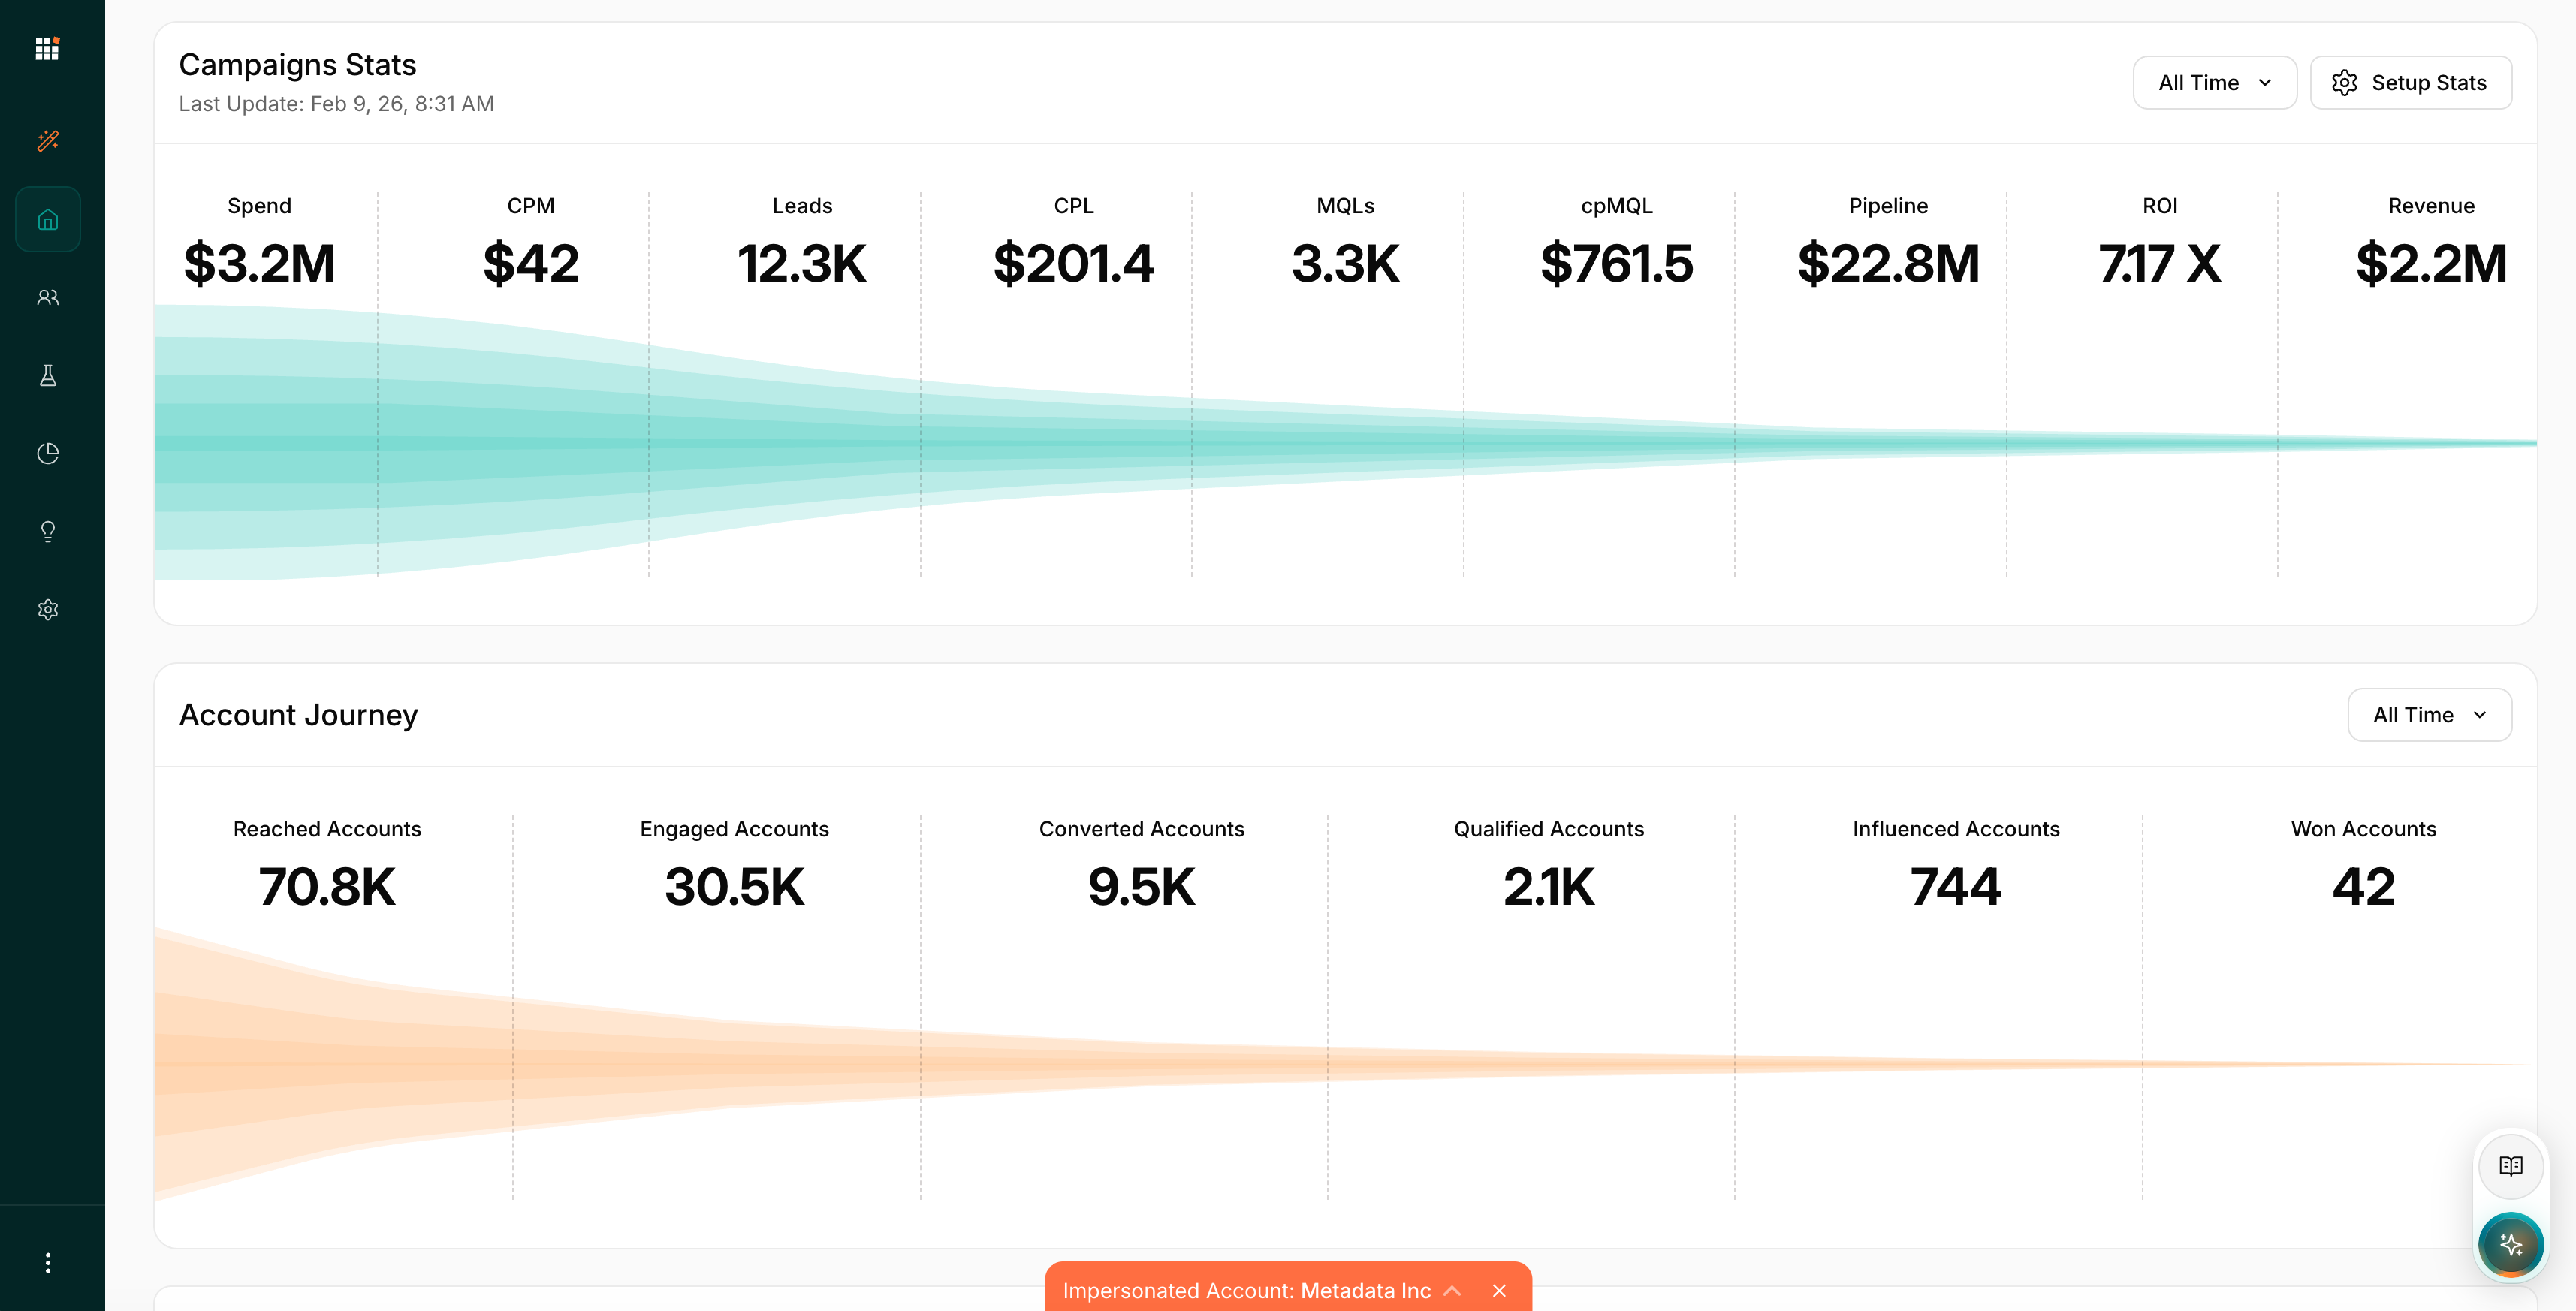
Task: Select the Reached Accounts 70.8K stat
Action: coord(327,885)
